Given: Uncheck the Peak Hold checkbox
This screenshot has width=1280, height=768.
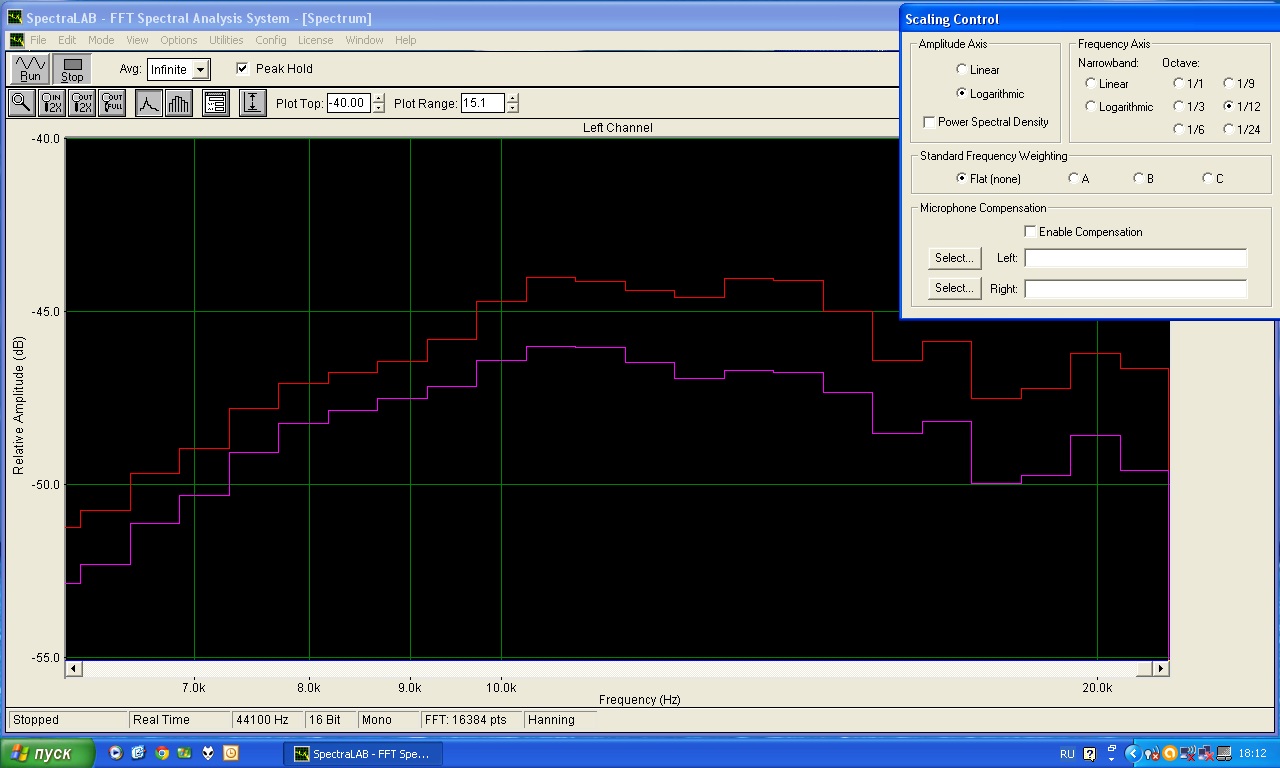Looking at the screenshot, I should pos(242,69).
